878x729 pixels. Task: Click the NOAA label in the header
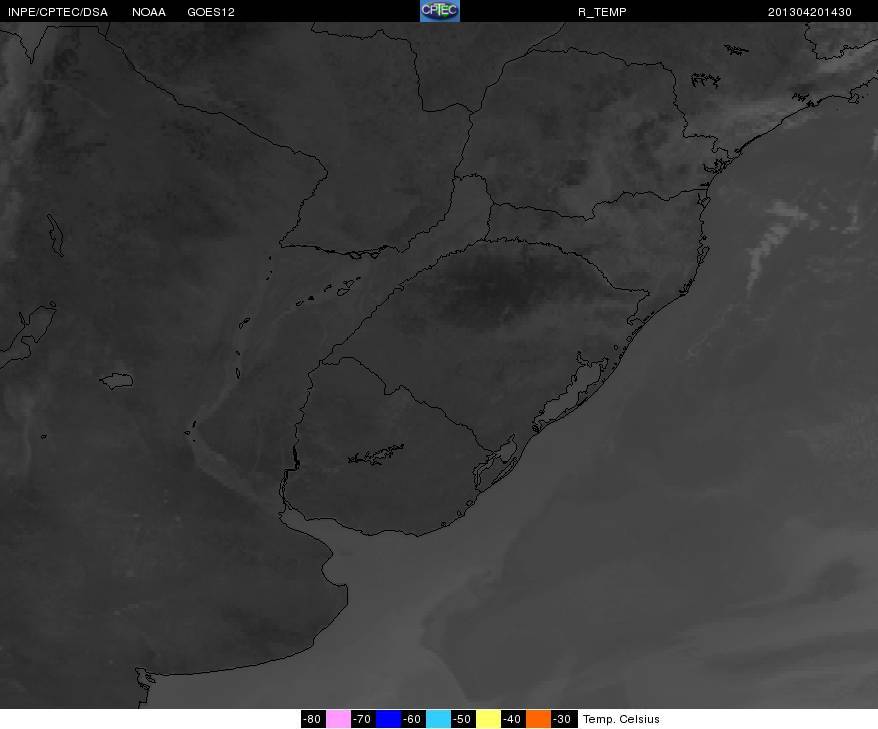pos(148,12)
